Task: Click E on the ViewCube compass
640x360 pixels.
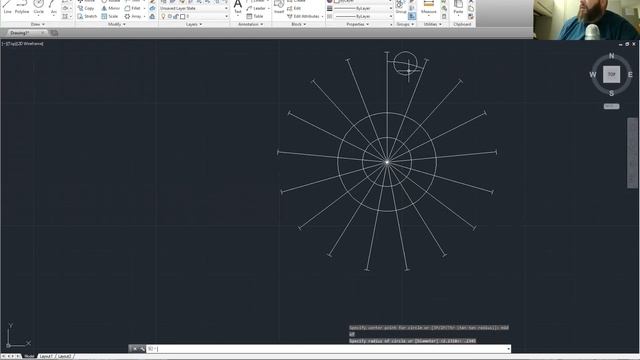Action: (x=630, y=74)
